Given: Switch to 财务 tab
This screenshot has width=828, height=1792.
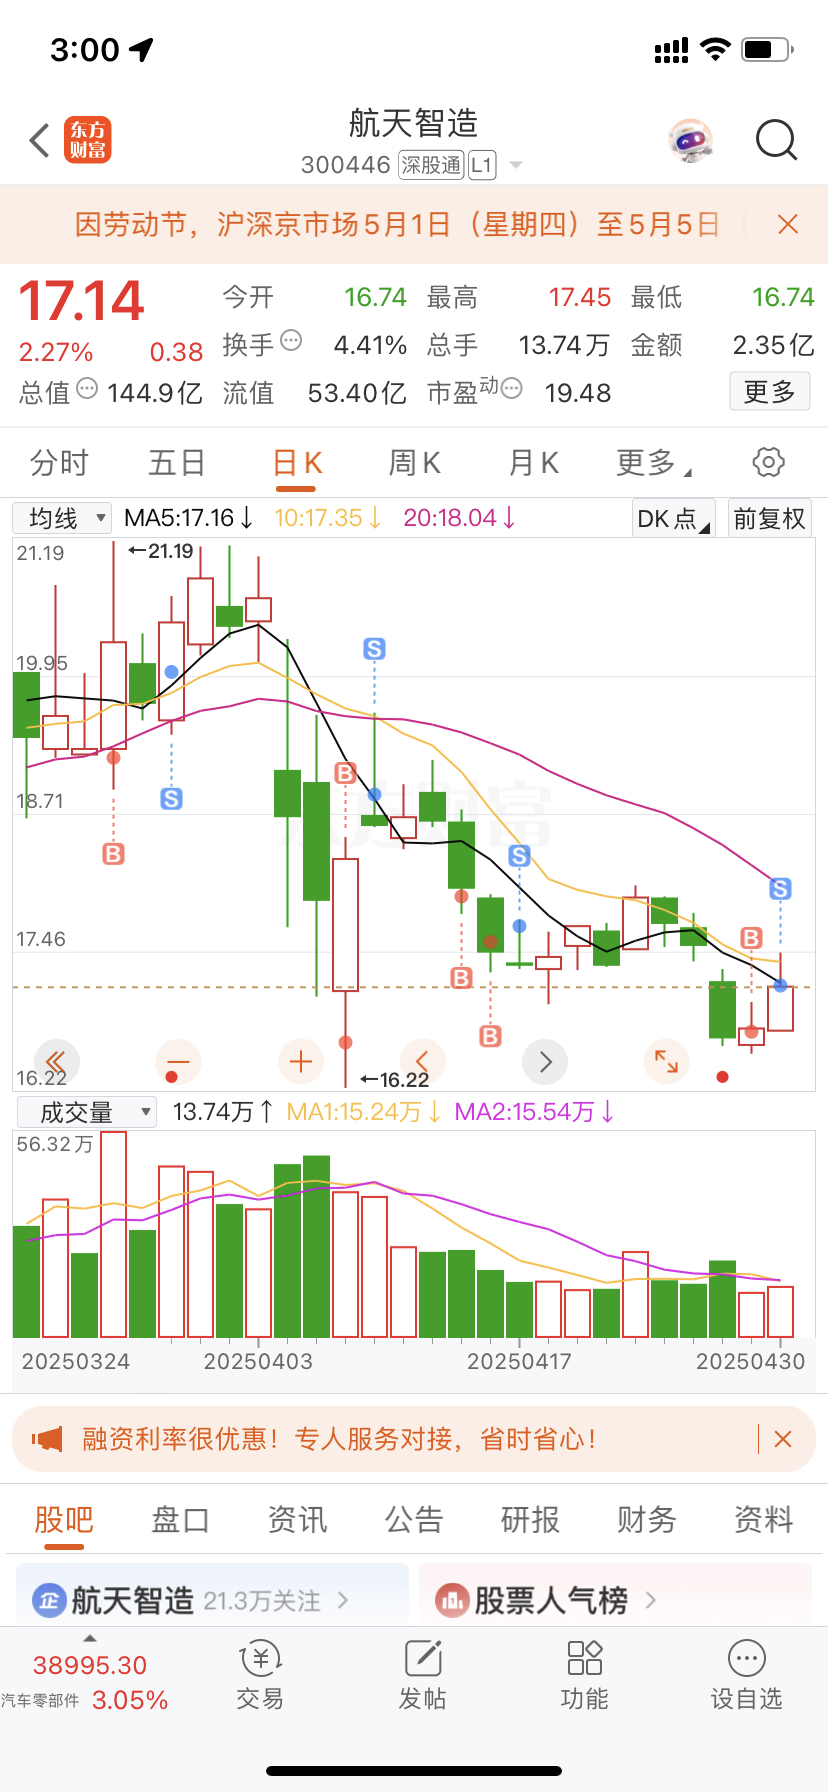Looking at the screenshot, I should (x=647, y=1520).
